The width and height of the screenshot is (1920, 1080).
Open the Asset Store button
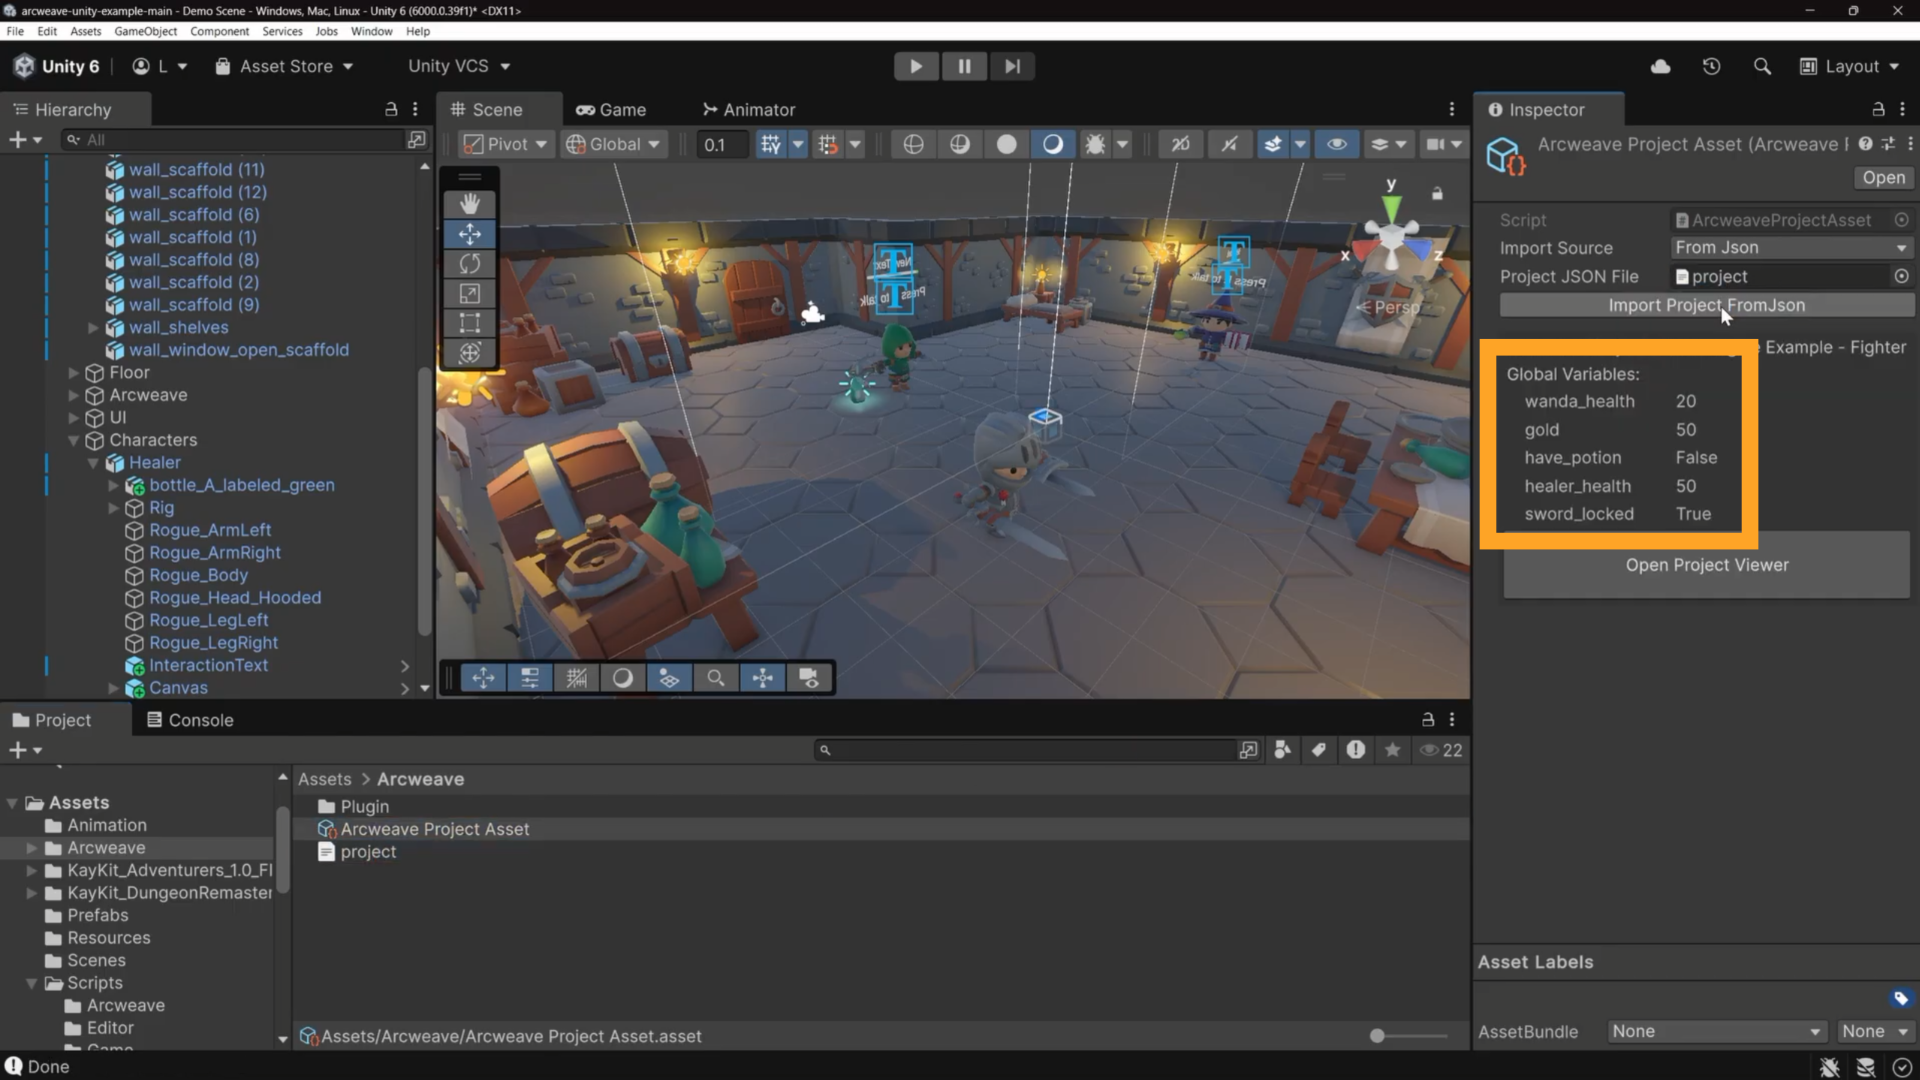point(285,66)
